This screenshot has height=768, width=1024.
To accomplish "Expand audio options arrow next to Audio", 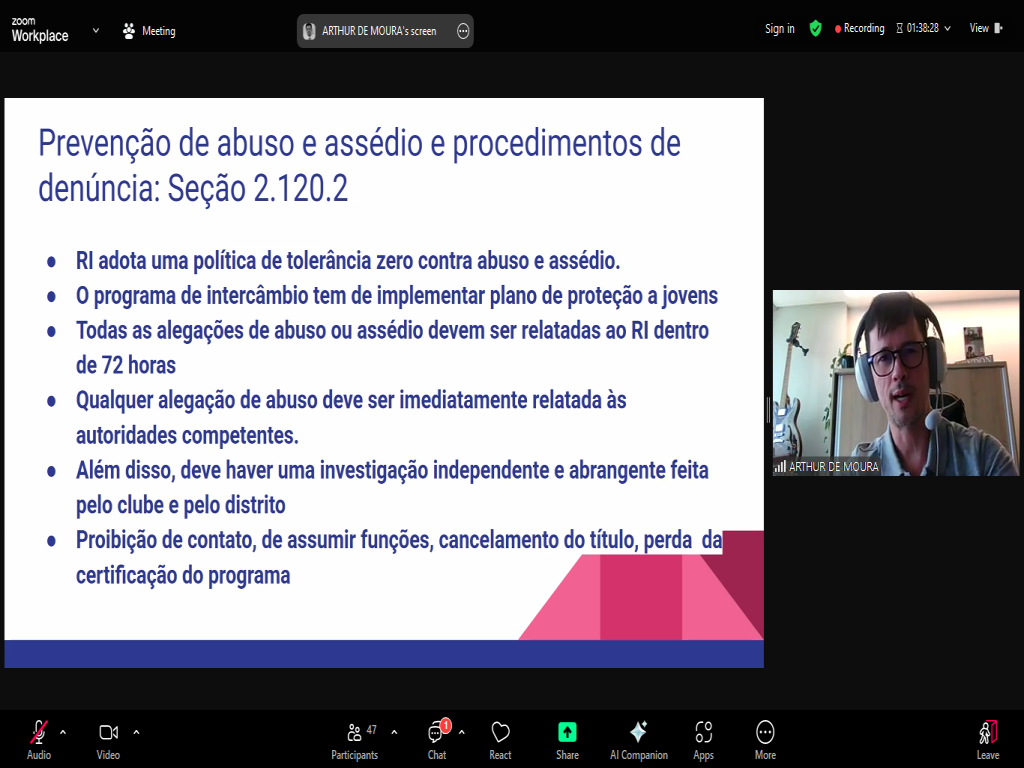I will pos(63,731).
